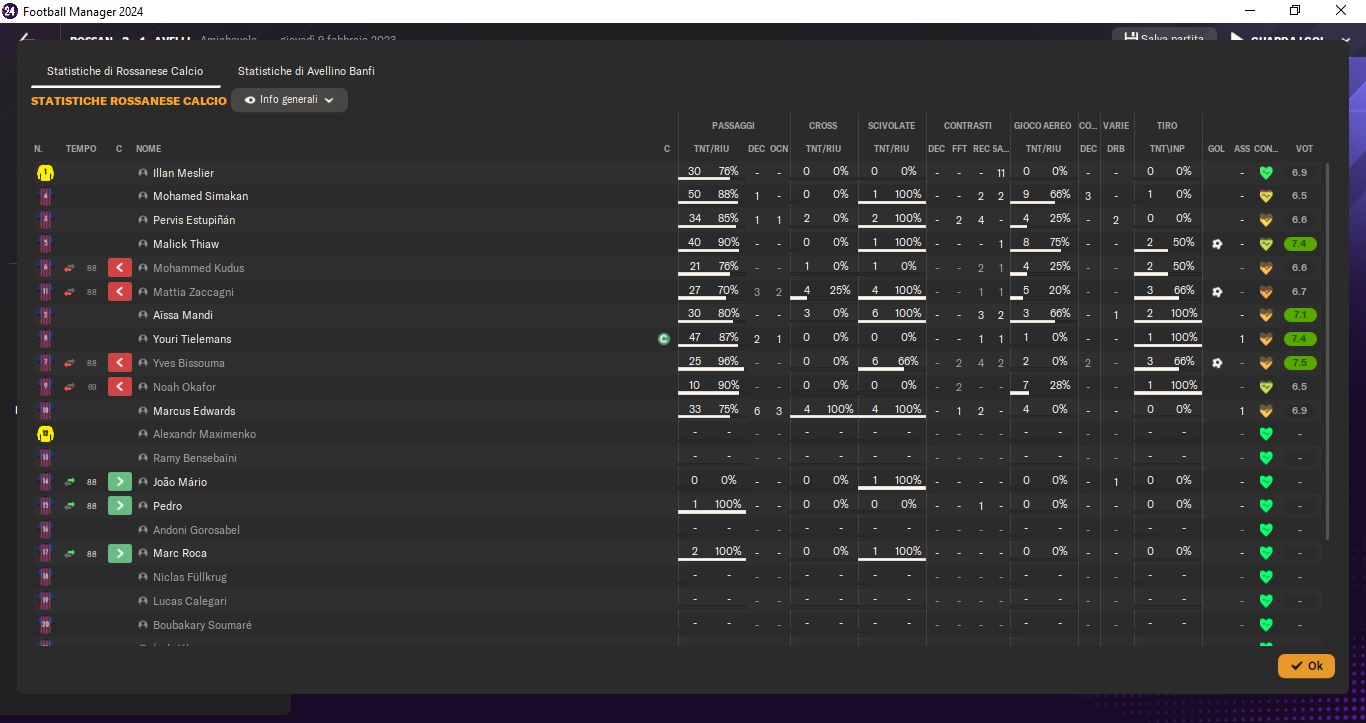Click green substituted-on arrow for João Mário
Image resolution: width=1366 pixels, height=723 pixels.
[120, 482]
